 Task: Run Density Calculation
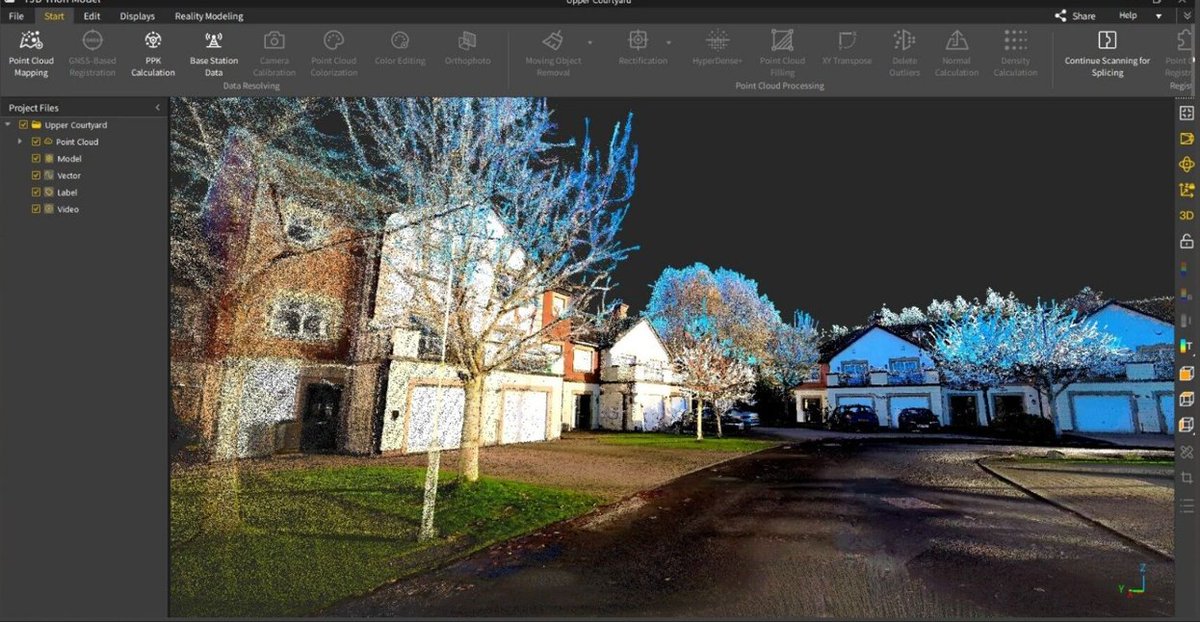click(x=1015, y=53)
